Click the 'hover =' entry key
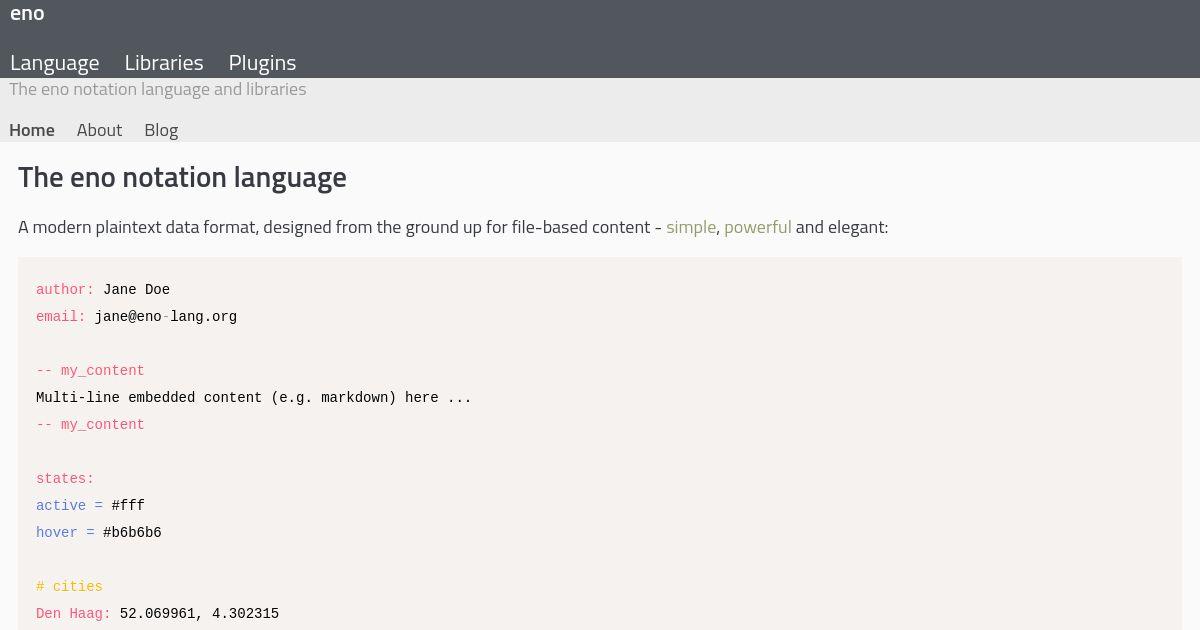Screen dimensions: 1200x630 [x=65, y=533]
